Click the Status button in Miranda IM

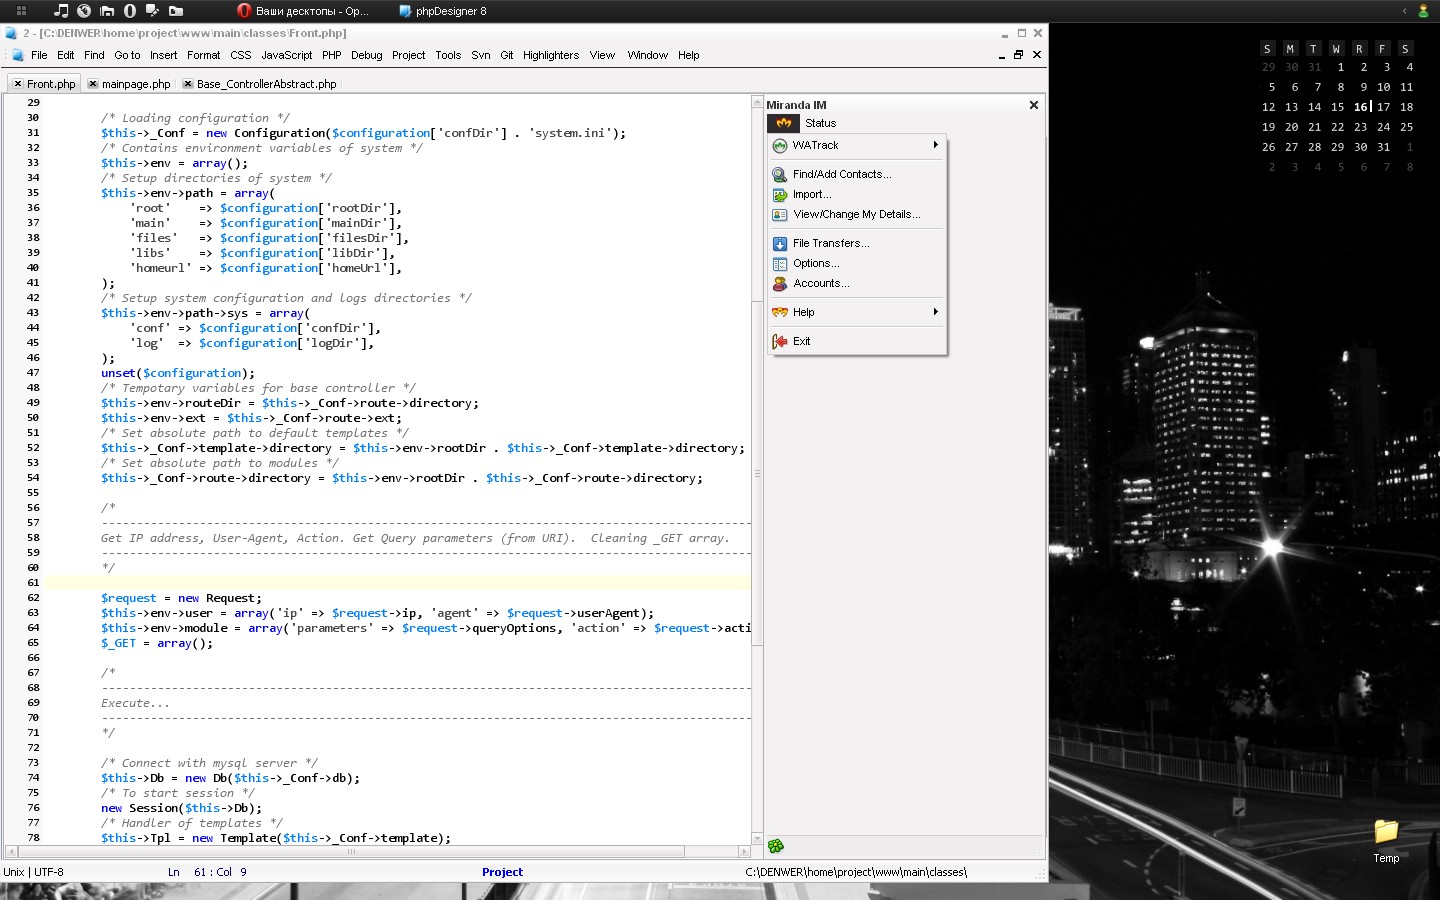[x=820, y=123]
